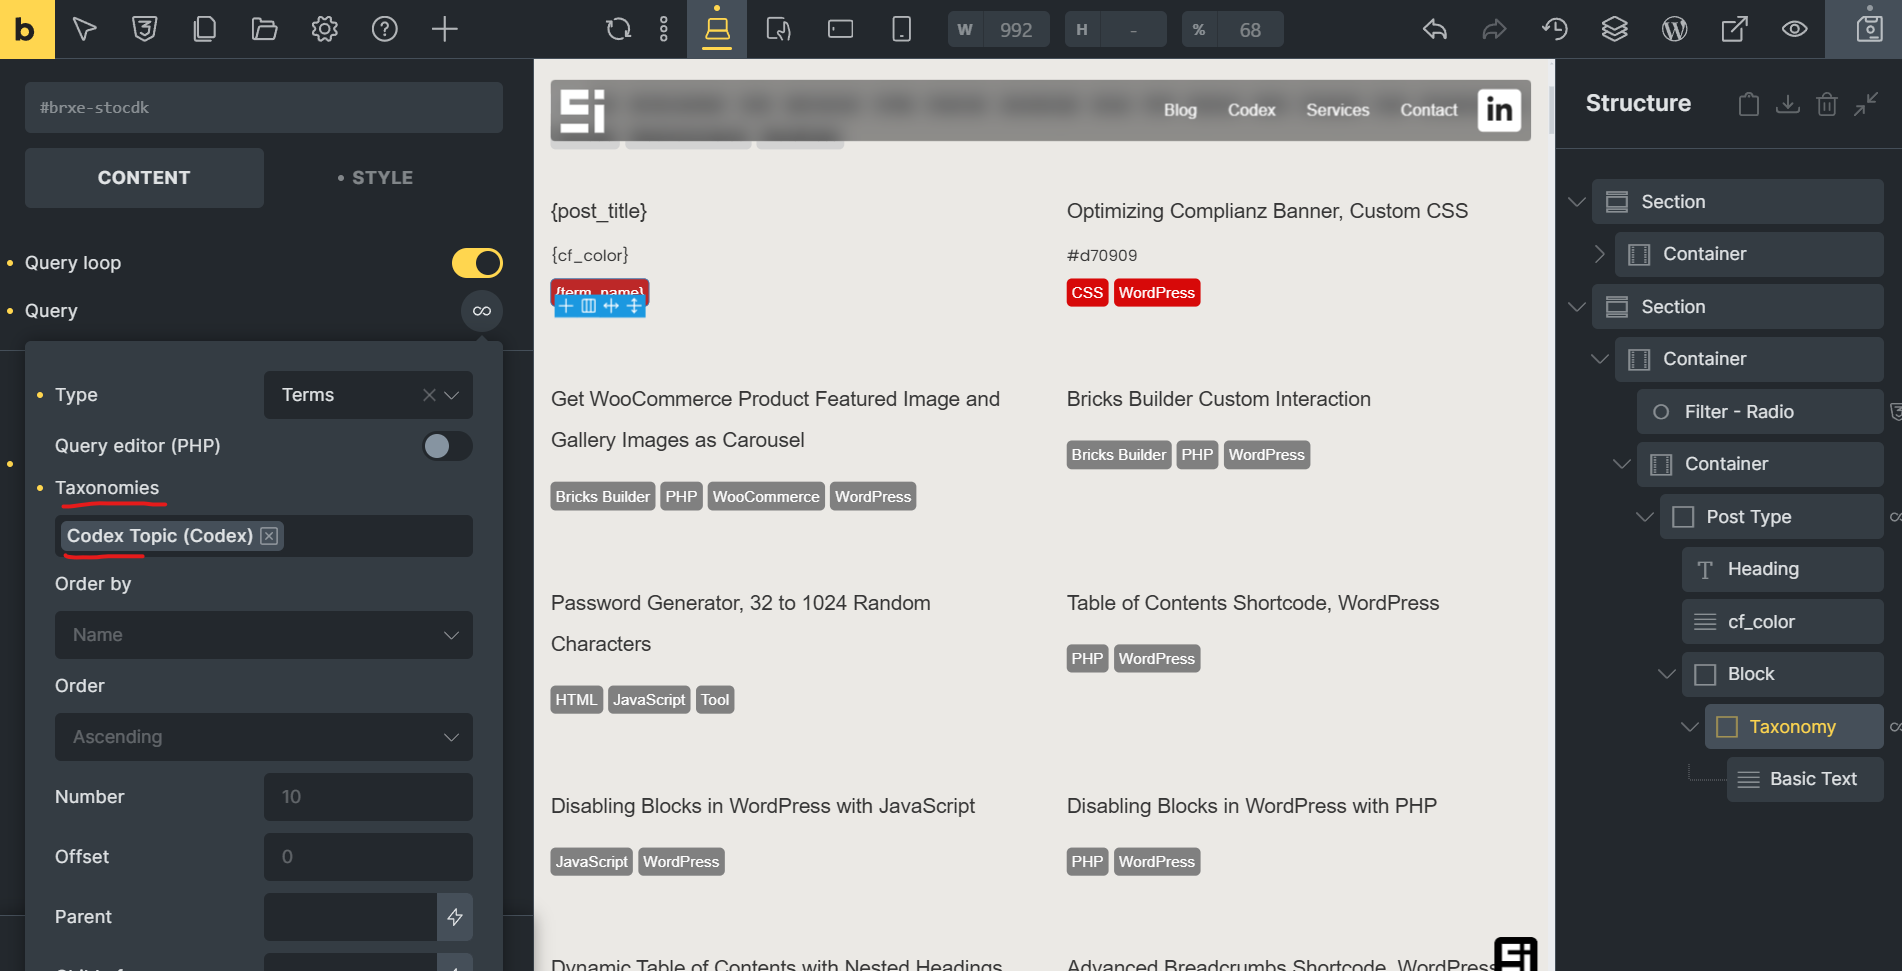The height and width of the screenshot is (971, 1902).
Task: Open the templates folder icon
Action: point(264,29)
